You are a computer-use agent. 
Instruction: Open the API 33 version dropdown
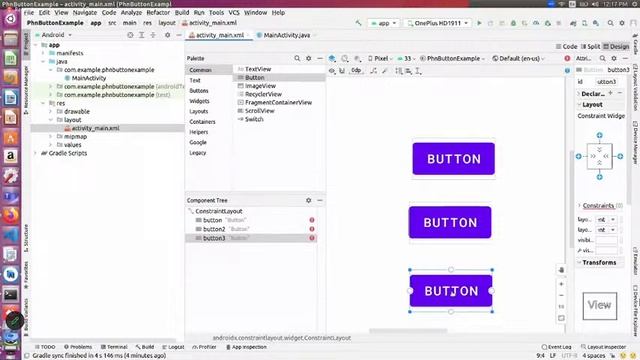406,58
